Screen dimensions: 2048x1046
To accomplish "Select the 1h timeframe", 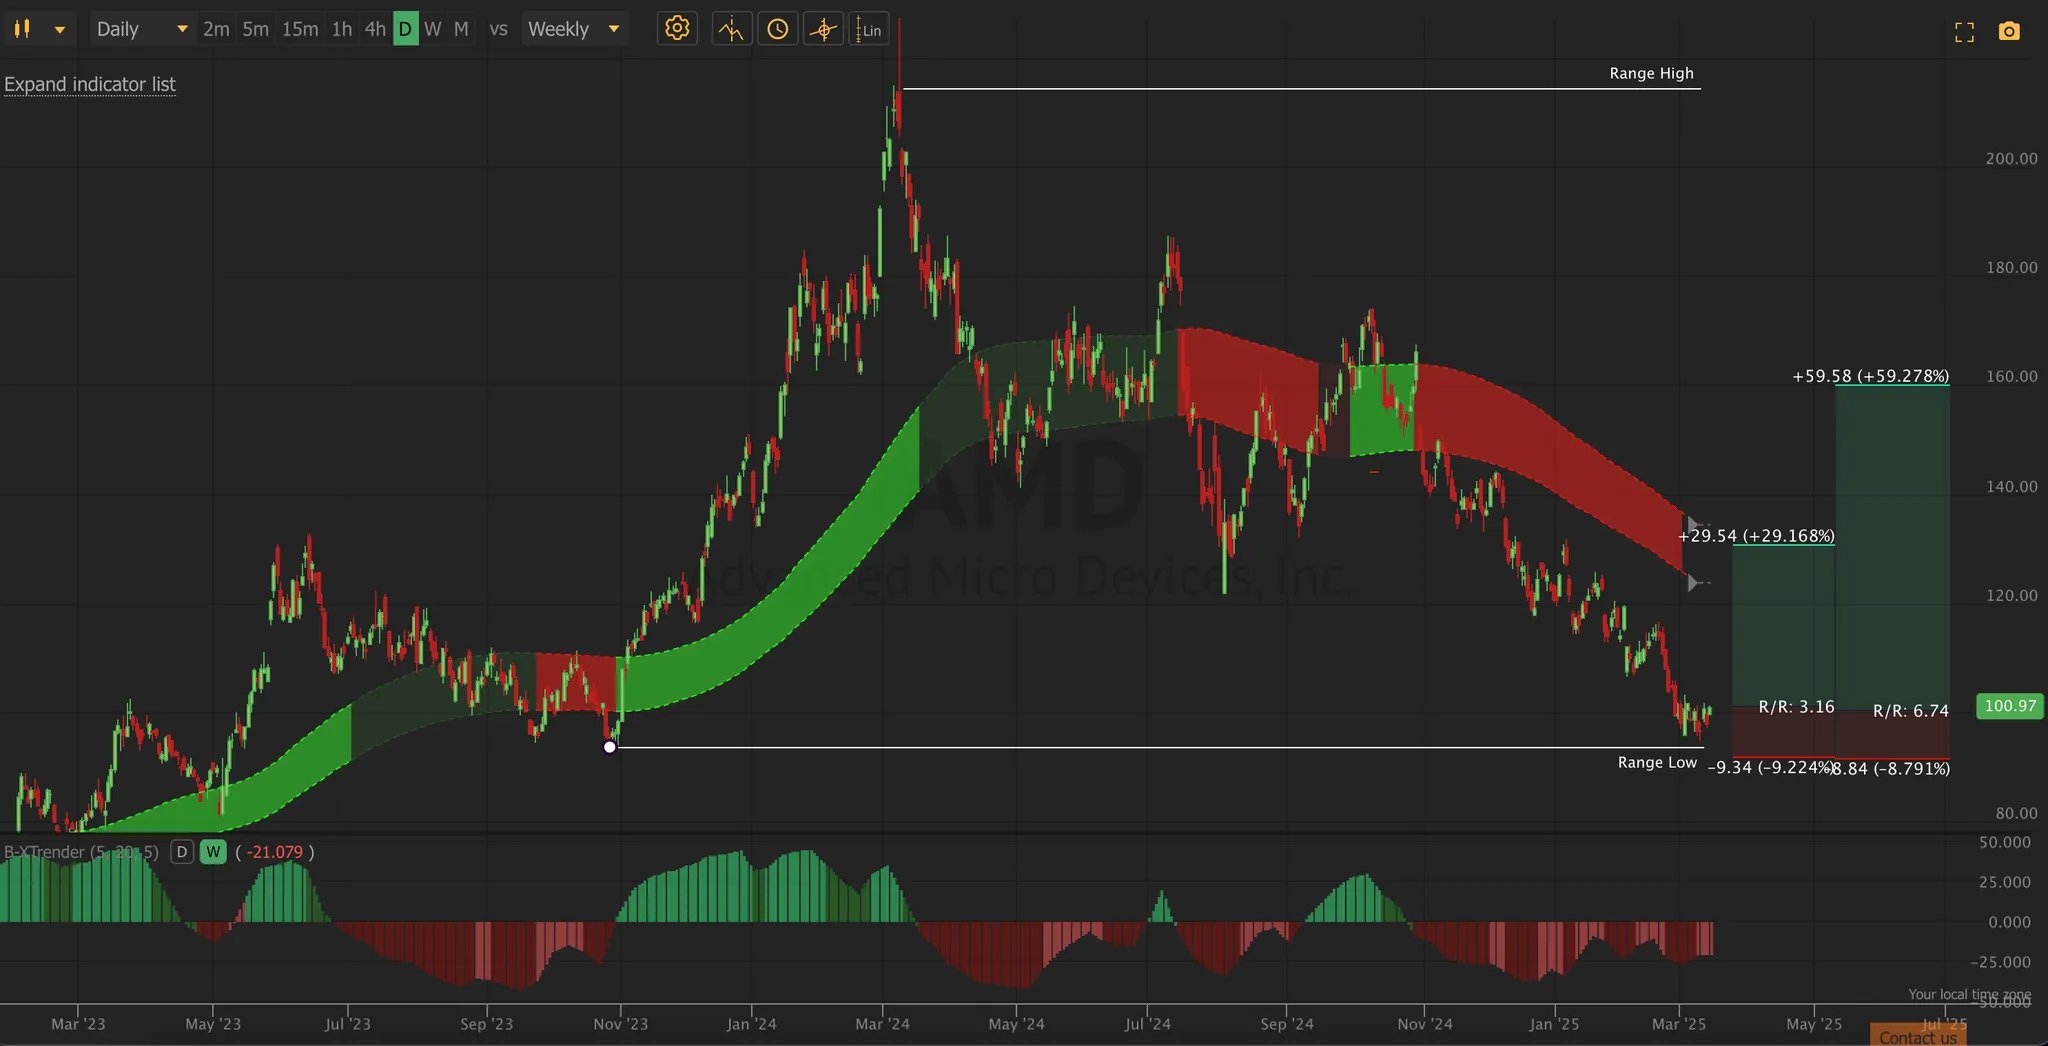I will pyautogui.click(x=342, y=29).
